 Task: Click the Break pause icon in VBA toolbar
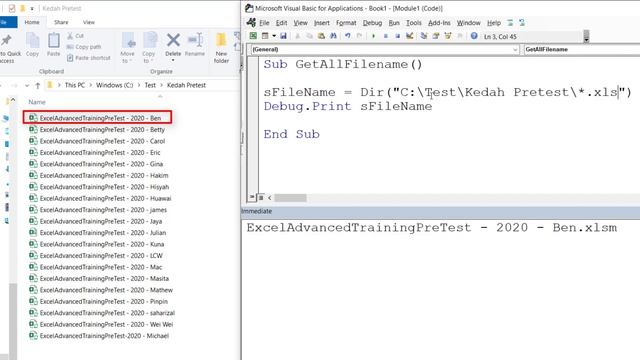coord(385,36)
